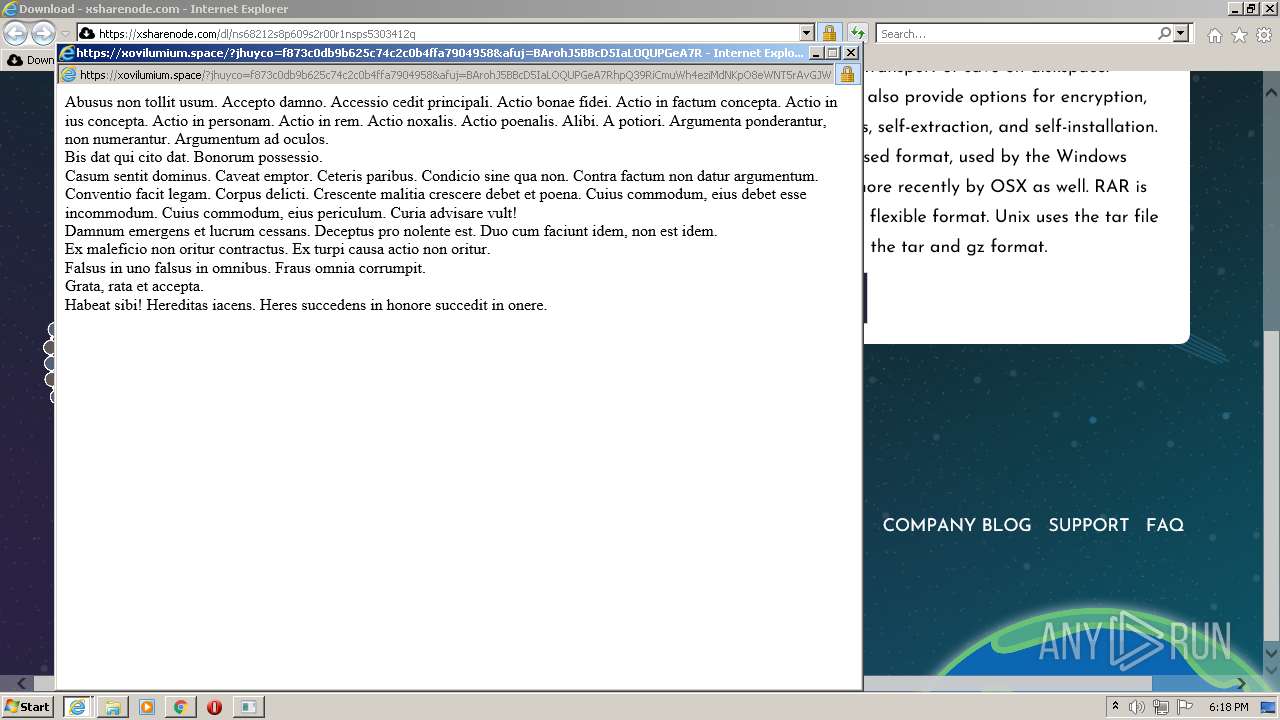The height and width of the screenshot is (720, 1280).
Task: Show hidden tray icons arrow
Action: (1115, 707)
